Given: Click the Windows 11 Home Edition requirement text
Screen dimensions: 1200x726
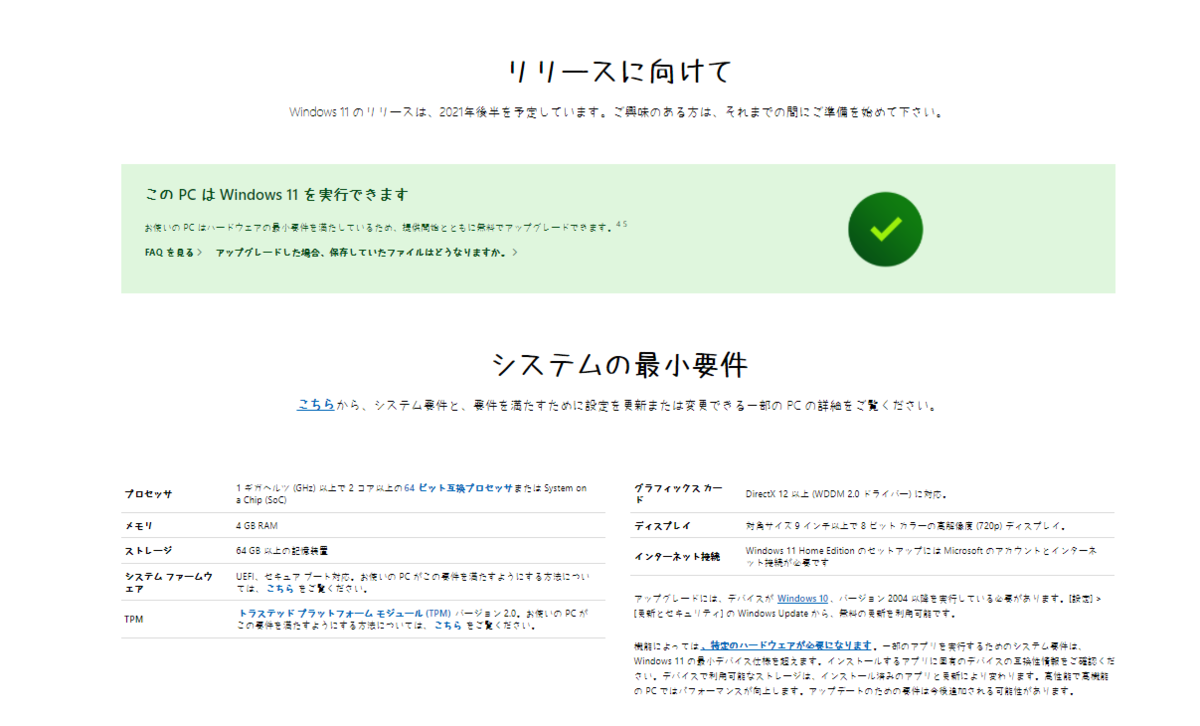Looking at the screenshot, I should [x=922, y=556].
